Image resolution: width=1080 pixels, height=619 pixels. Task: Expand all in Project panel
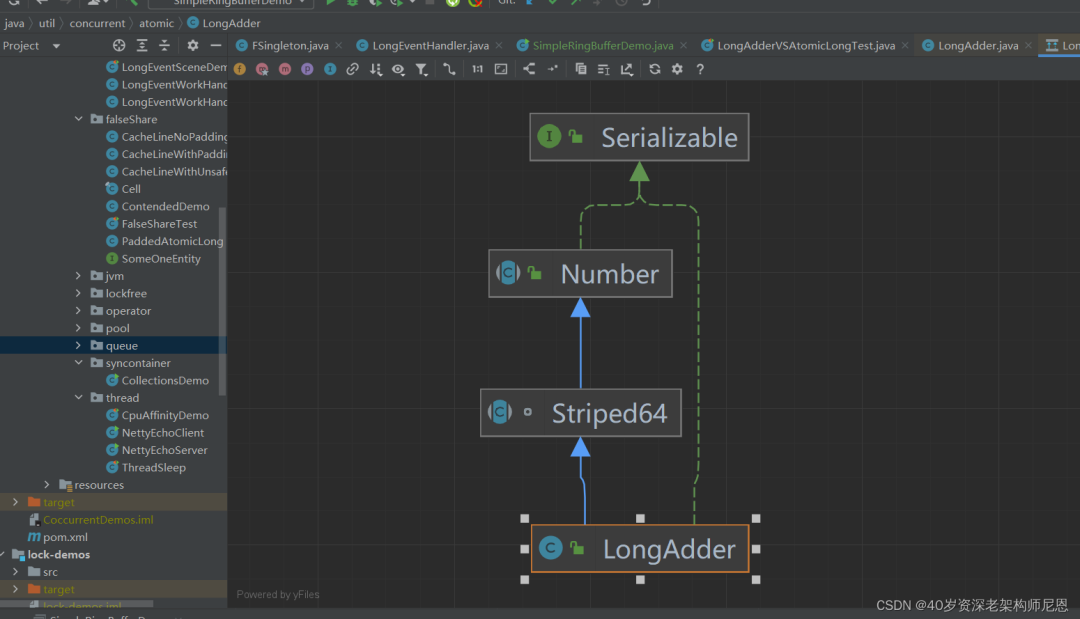pos(142,45)
